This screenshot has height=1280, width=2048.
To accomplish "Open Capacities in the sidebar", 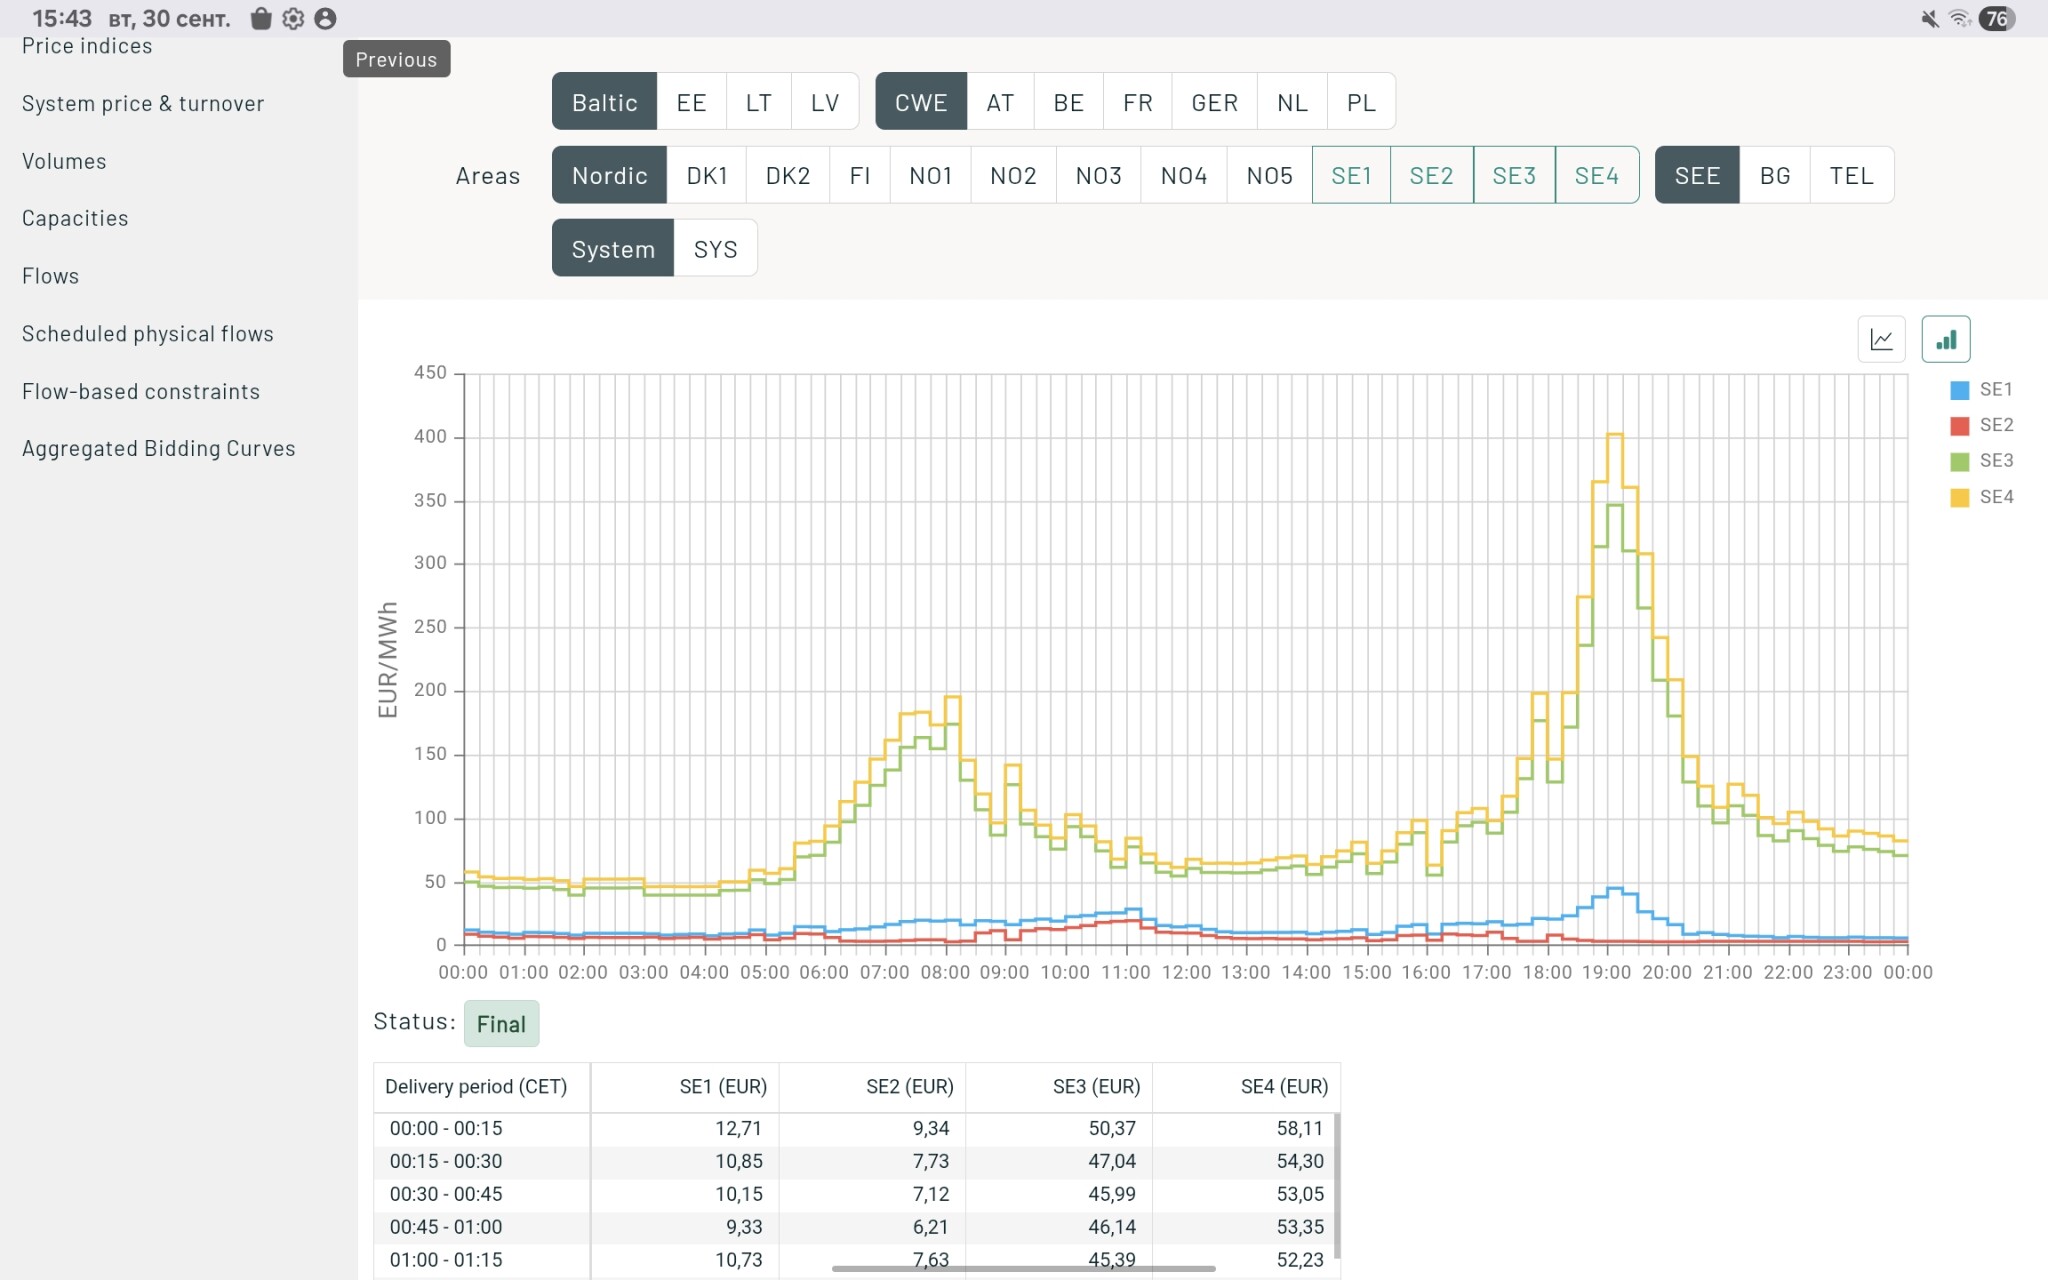I will [75, 218].
